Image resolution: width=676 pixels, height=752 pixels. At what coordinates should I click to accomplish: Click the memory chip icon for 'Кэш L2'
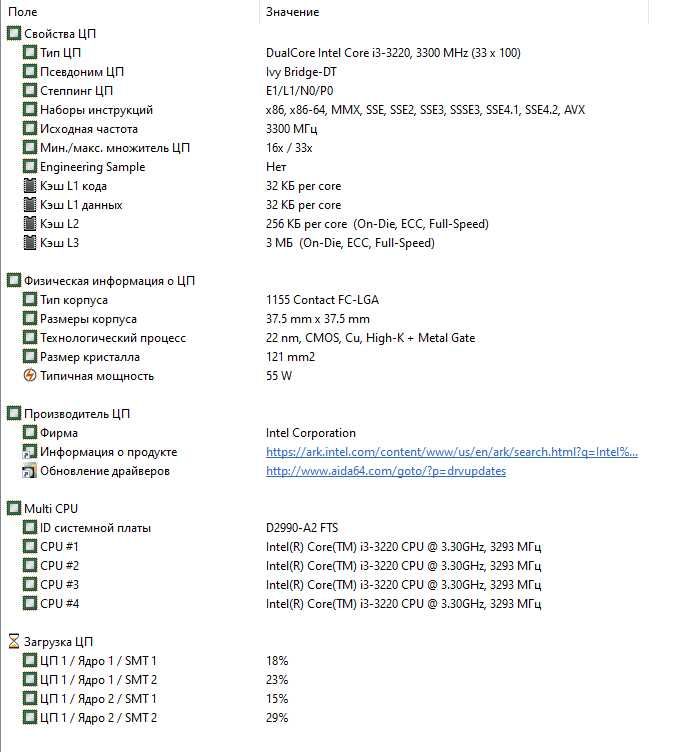tap(30, 223)
